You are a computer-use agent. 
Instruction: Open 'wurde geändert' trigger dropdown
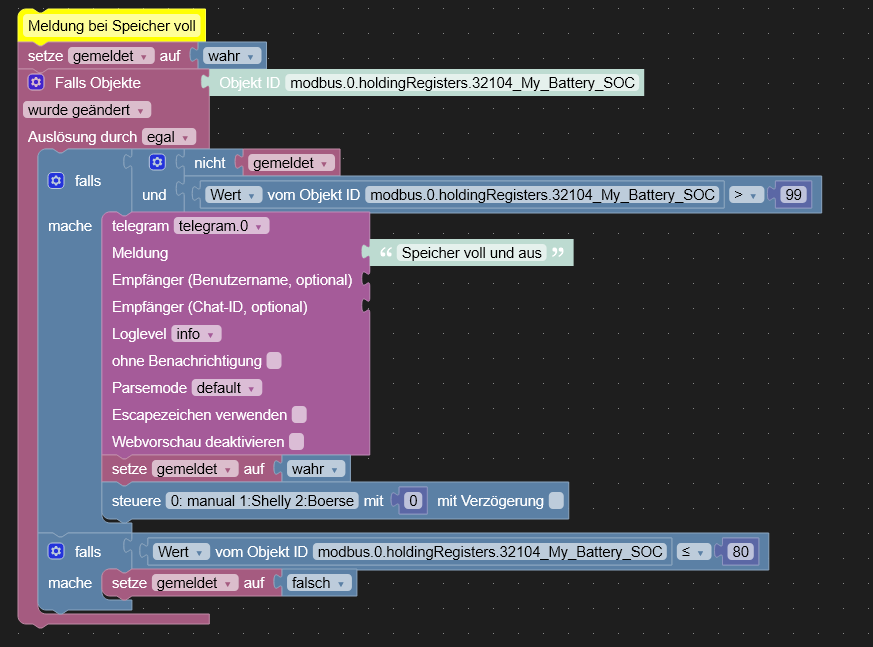tap(87, 110)
